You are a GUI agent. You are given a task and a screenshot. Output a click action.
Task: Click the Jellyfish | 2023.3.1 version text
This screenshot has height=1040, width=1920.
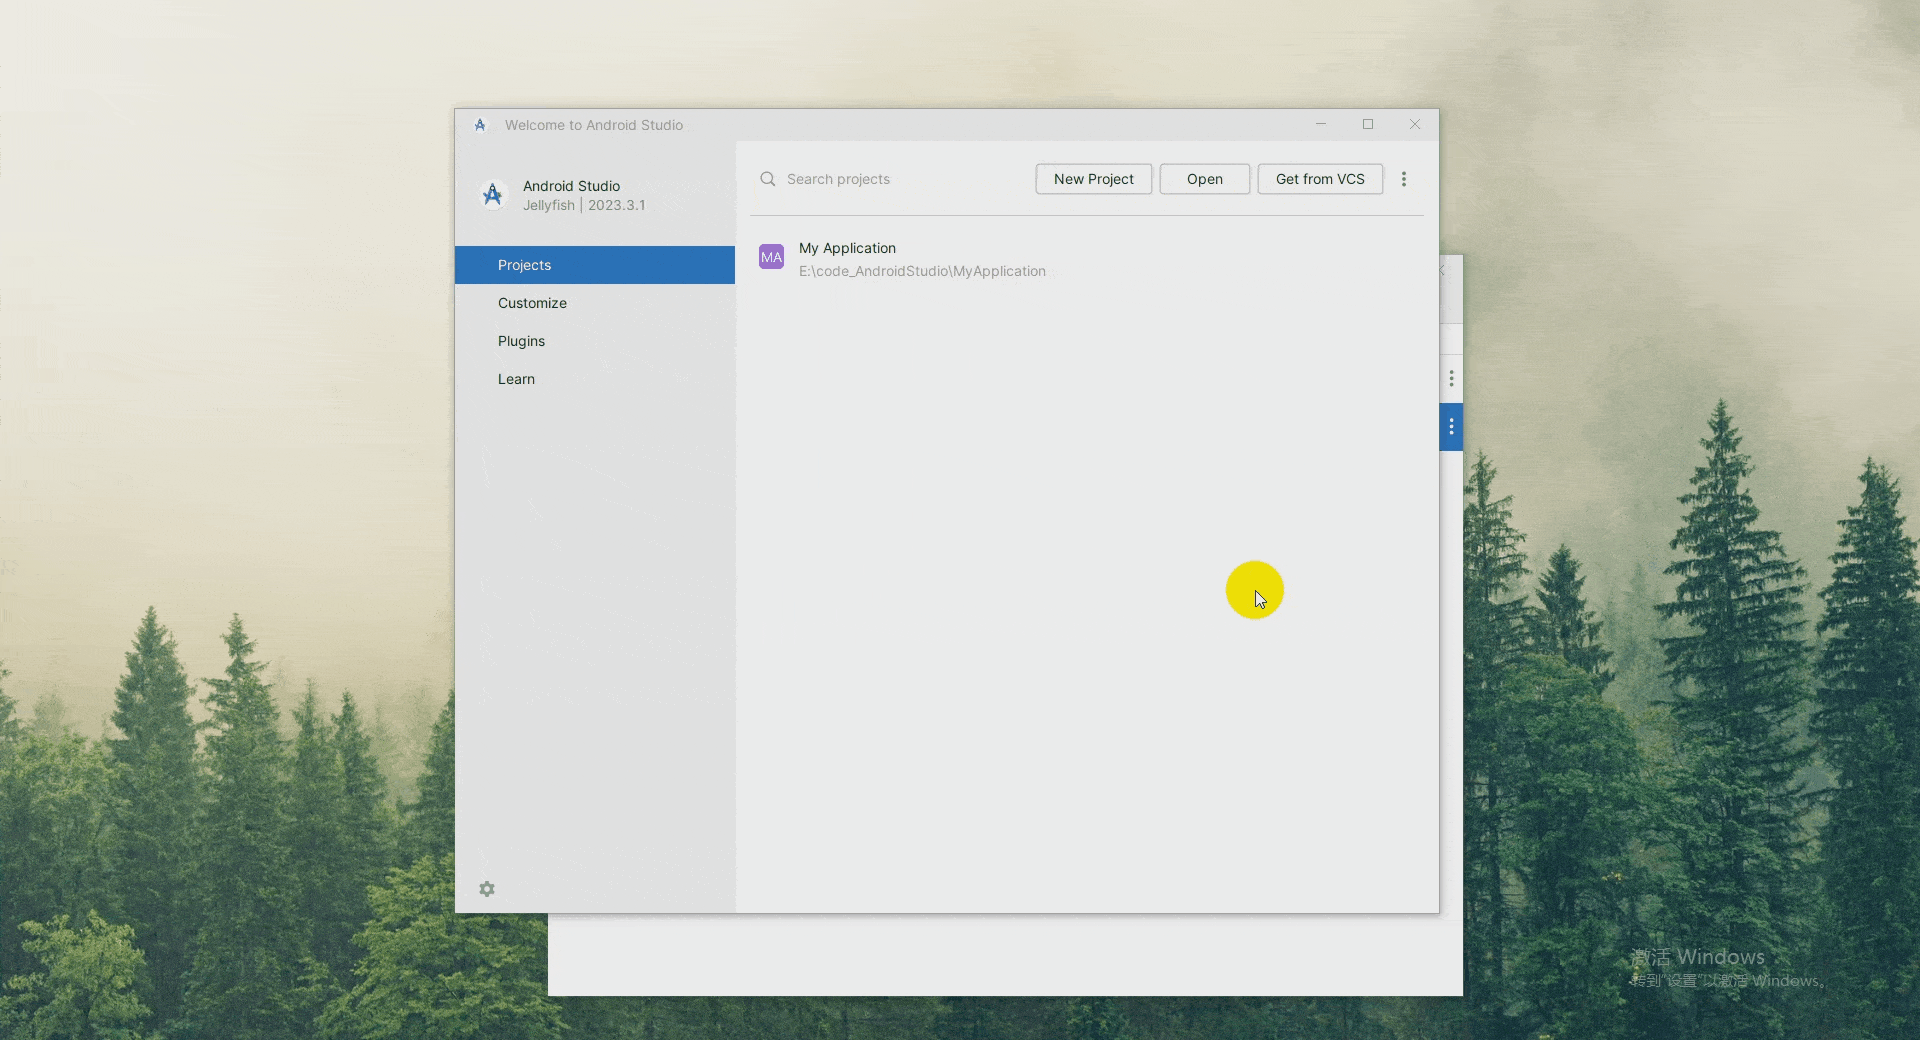[584, 205]
